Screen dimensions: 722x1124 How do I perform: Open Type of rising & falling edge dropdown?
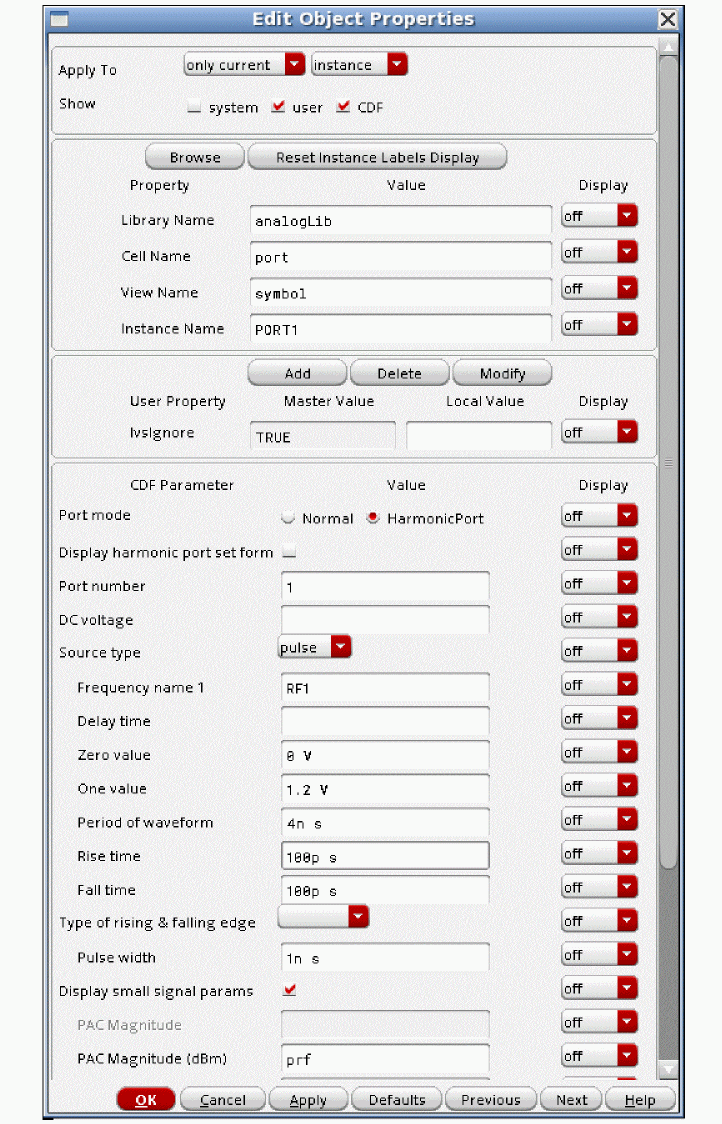(323, 916)
